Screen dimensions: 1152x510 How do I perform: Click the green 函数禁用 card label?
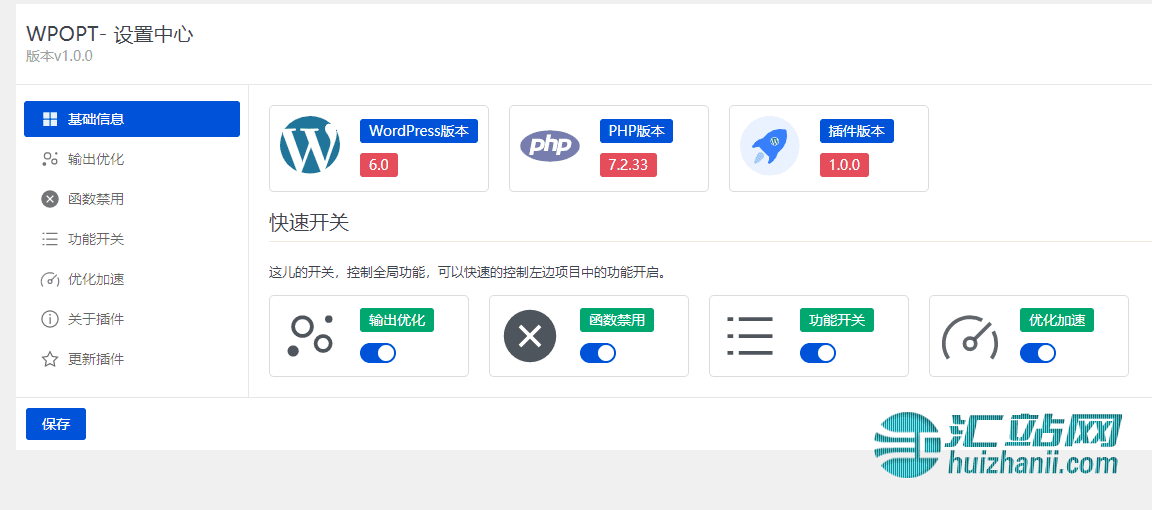click(x=617, y=320)
